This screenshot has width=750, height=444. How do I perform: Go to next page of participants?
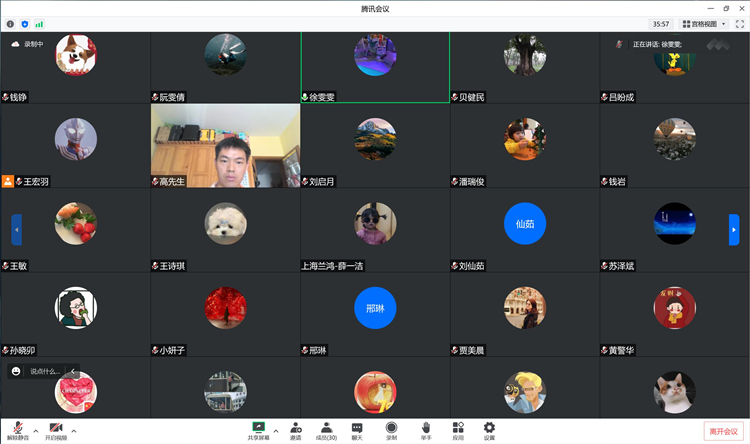coord(734,230)
